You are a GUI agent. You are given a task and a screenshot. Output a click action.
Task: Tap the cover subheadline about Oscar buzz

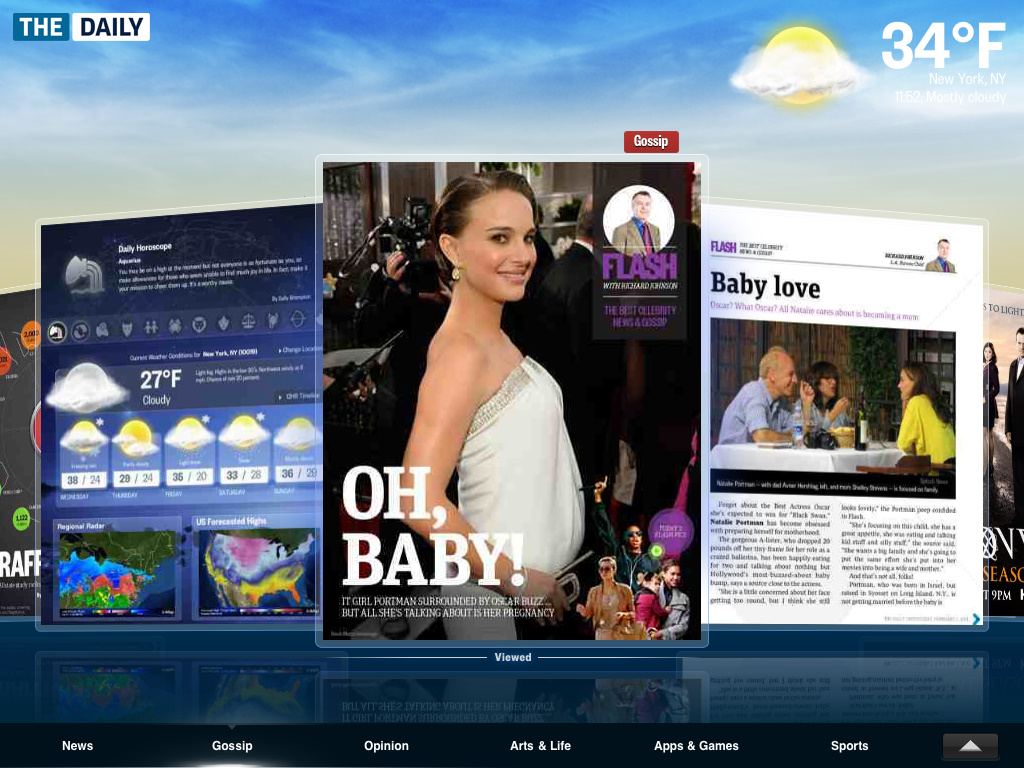point(448,607)
